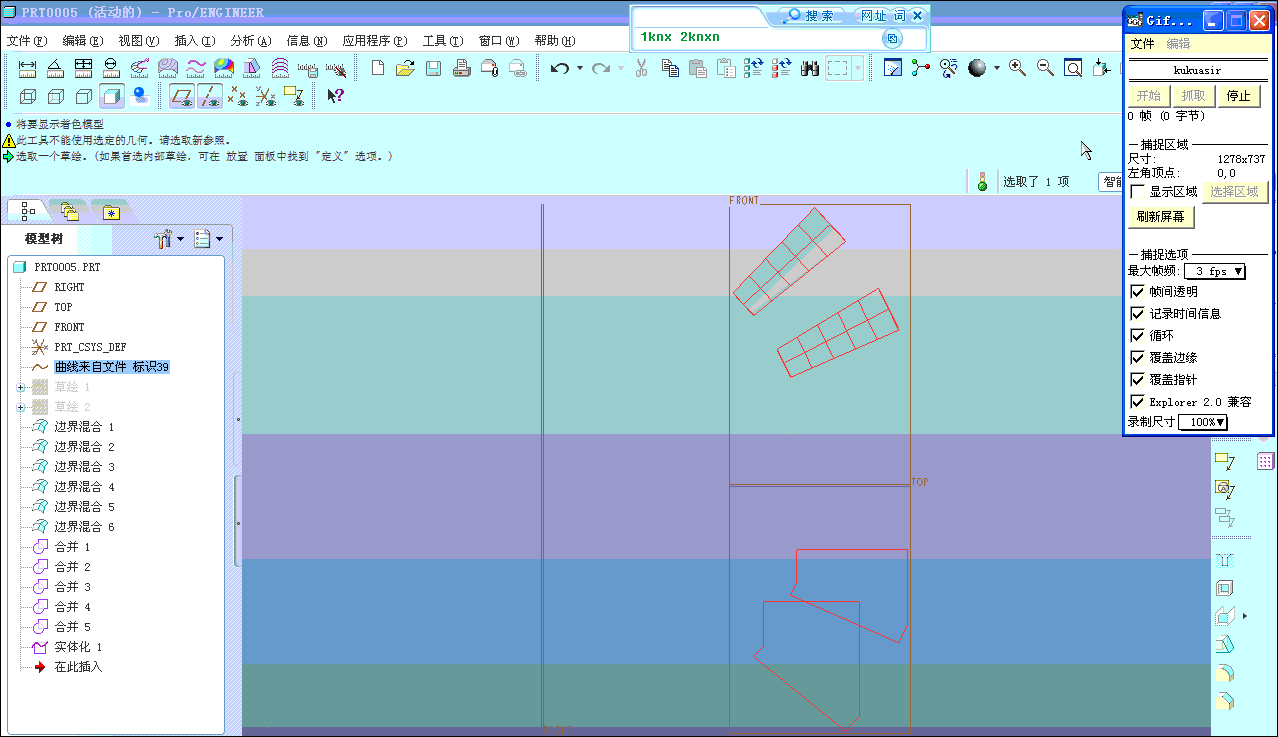Image resolution: width=1278 pixels, height=737 pixels.
Task: Open the 工具(T) menu
Action: click(442, 41)
